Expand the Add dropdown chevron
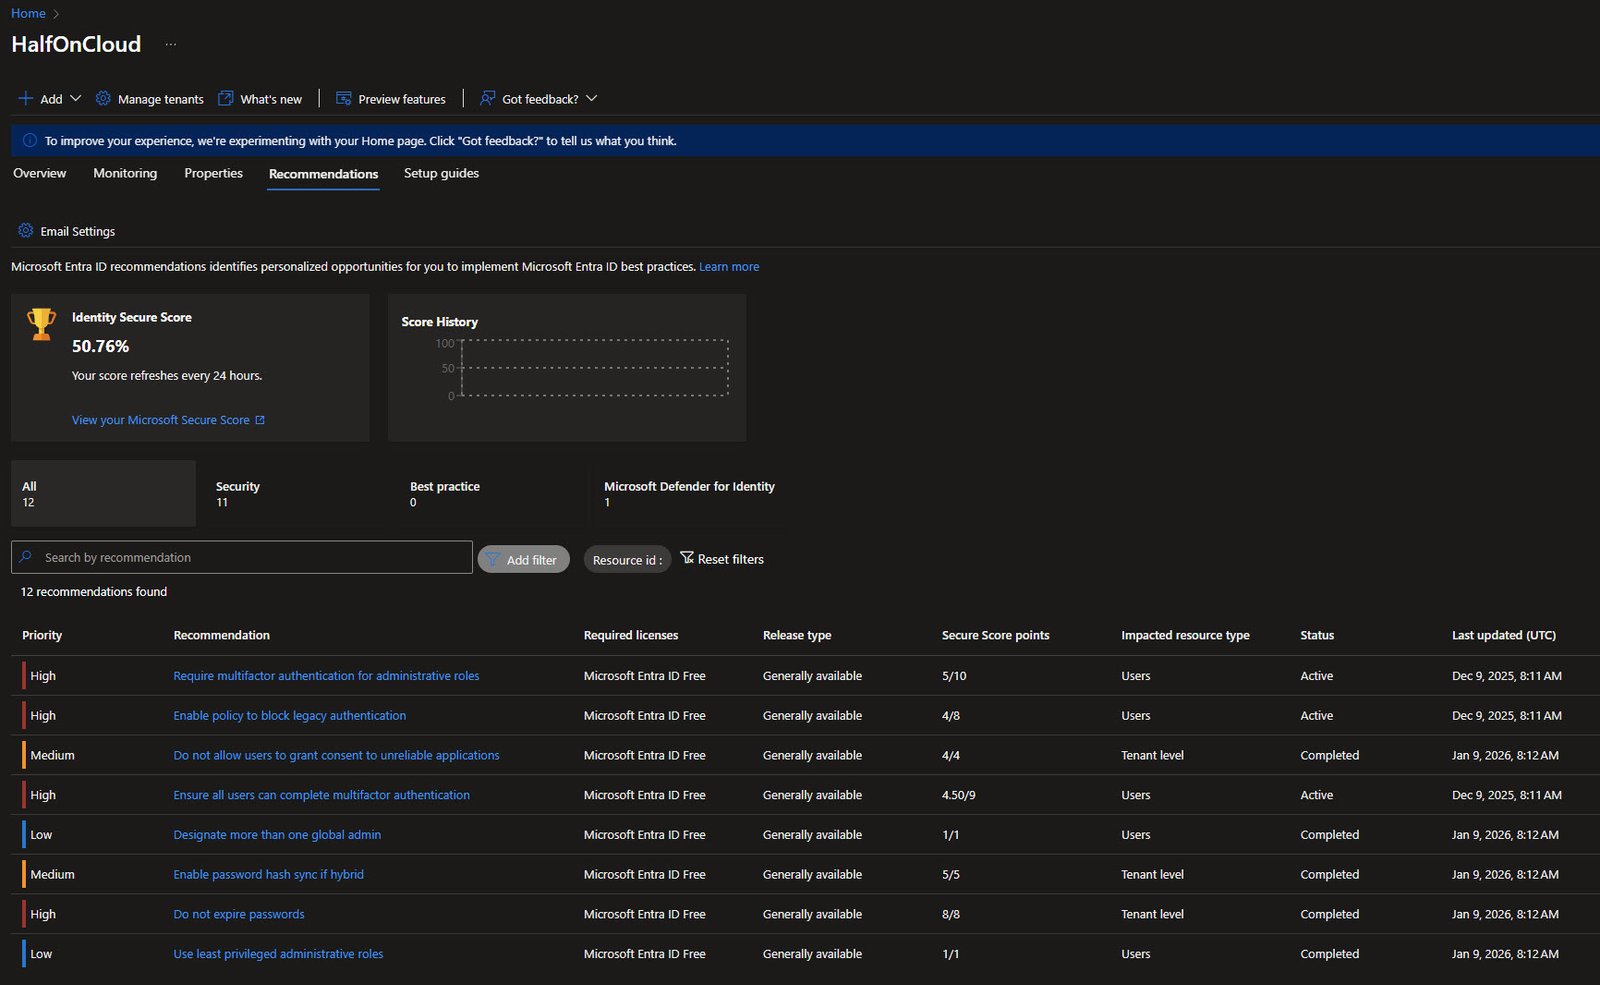Screen dimensions: 1600x985 coord(75,98)
